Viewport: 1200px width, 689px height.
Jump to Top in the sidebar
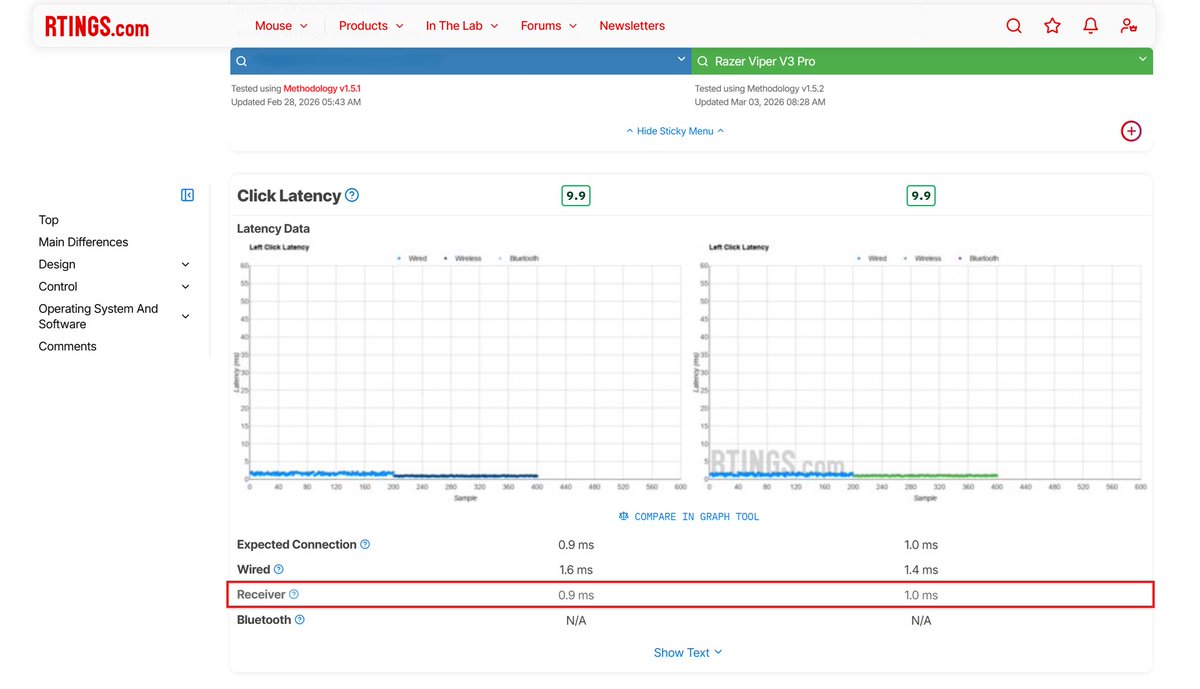(49, 220)
